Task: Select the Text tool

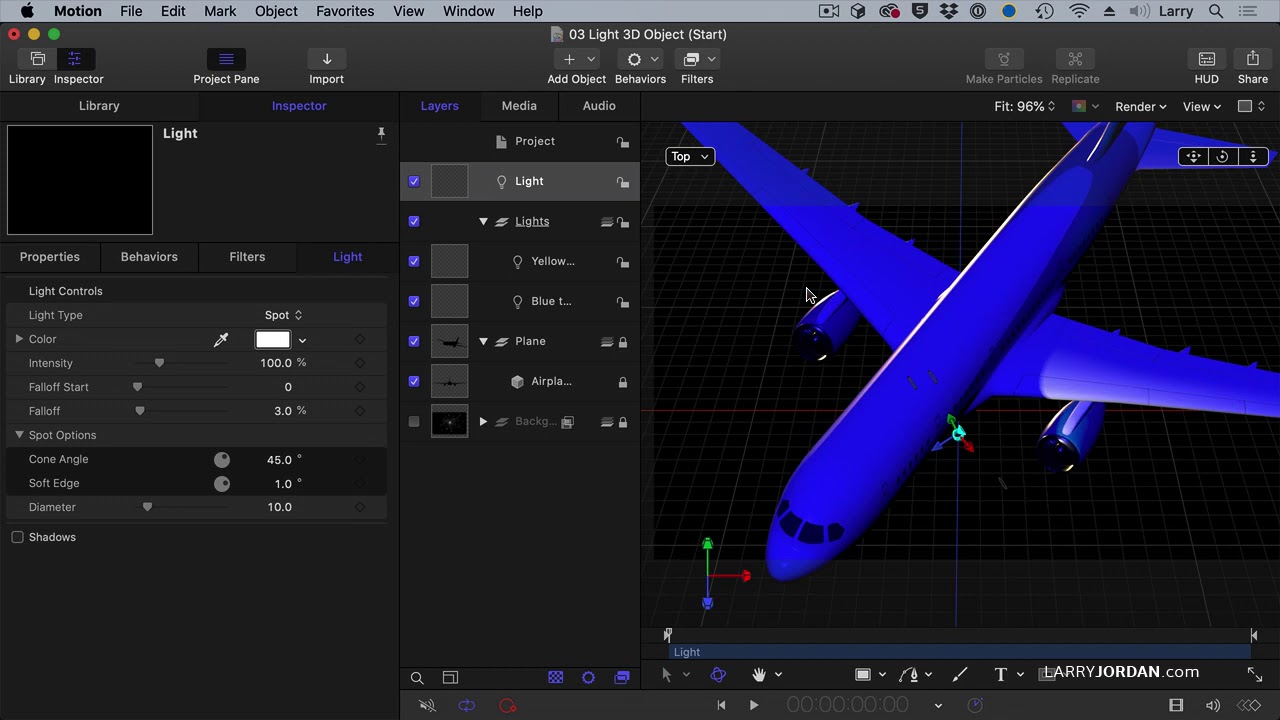Action: pos(1001,675)
